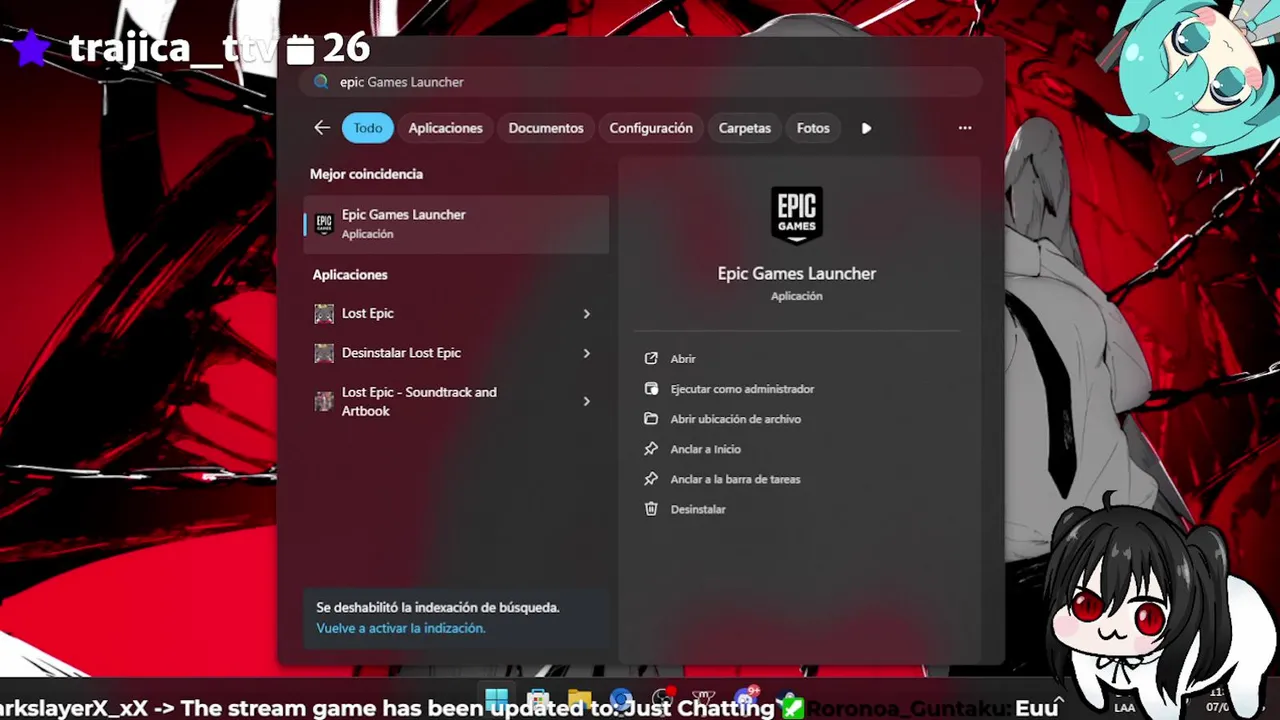The height and width of the screenshot is (720, 1280).
Task: Click the Epic Games icon in best match
Action: pyautogui.click(x=324, y=224)
